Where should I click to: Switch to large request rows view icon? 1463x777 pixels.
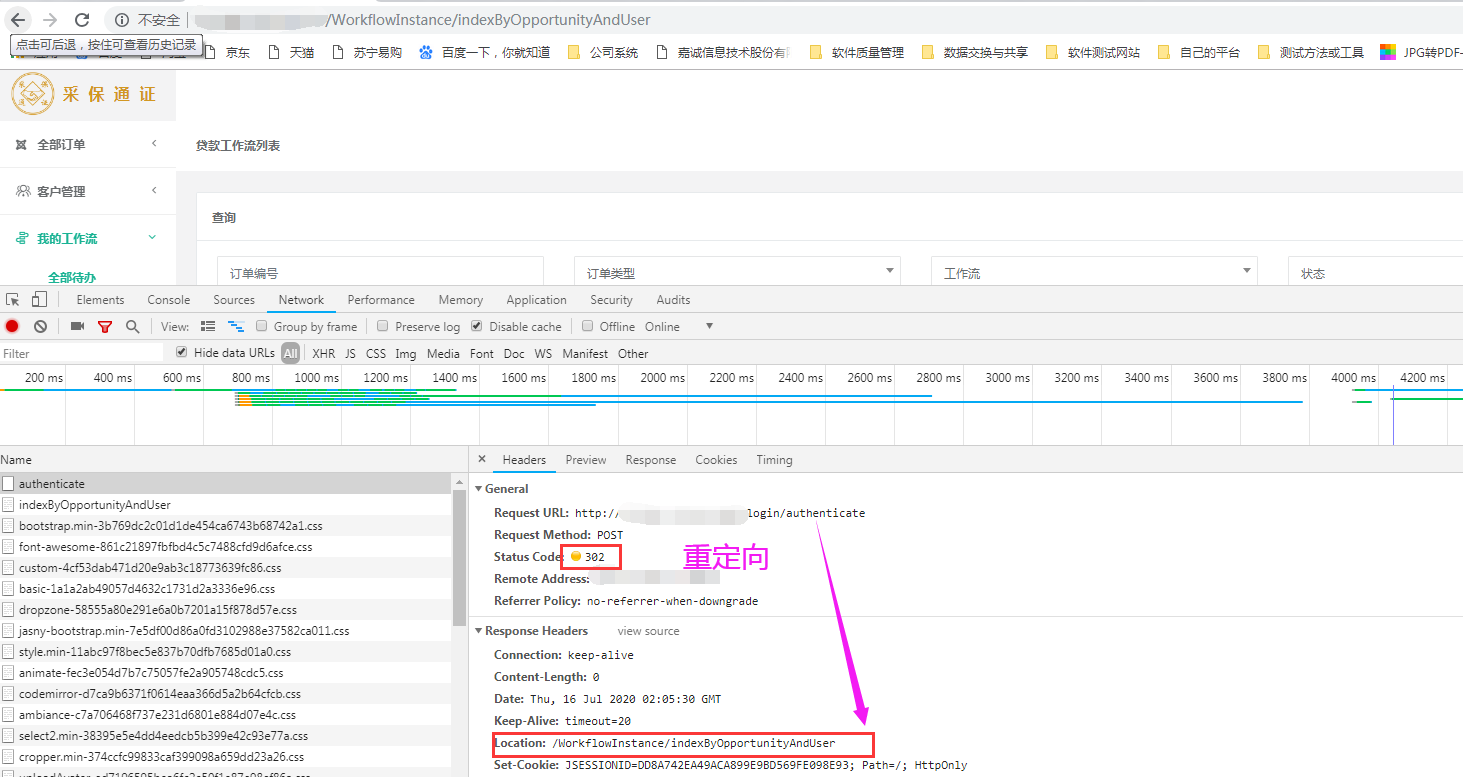coord(207,326)
